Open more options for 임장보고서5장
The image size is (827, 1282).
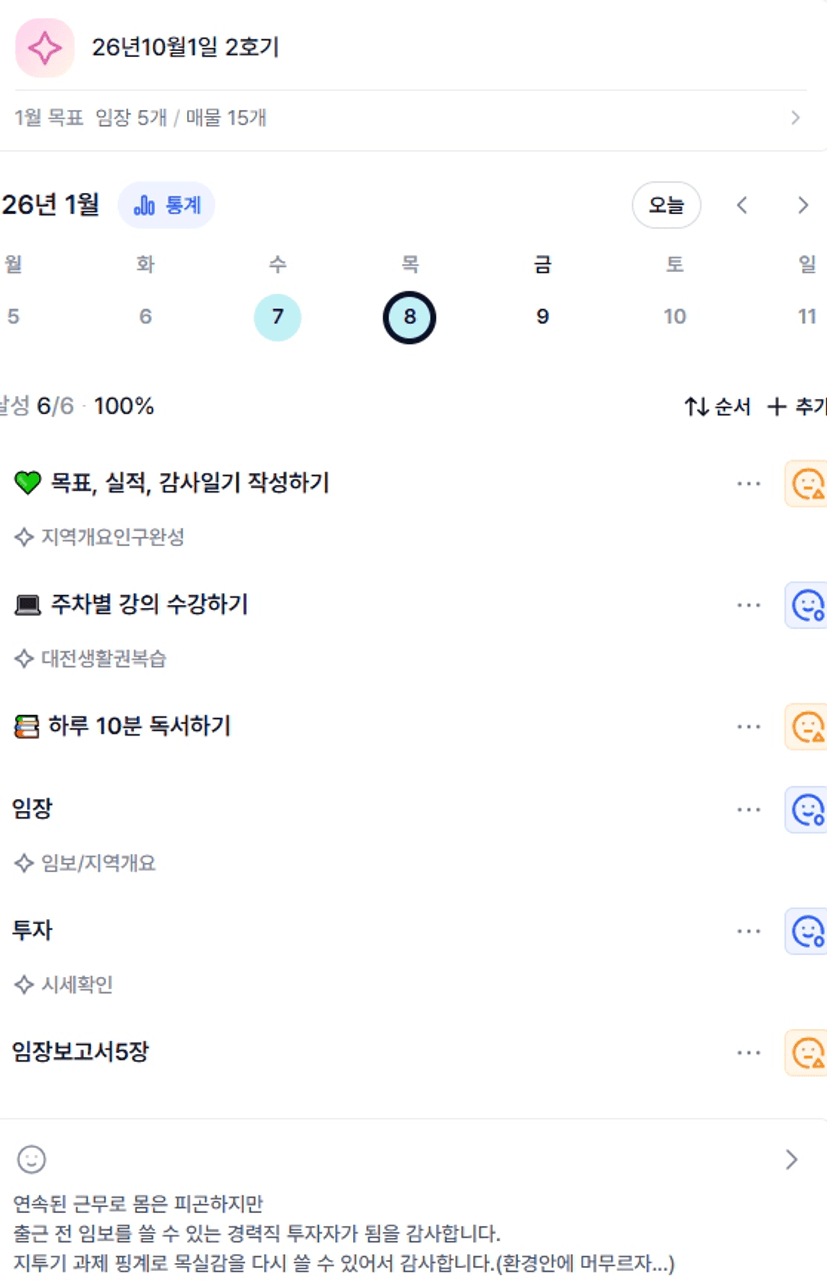[748, 1053]
